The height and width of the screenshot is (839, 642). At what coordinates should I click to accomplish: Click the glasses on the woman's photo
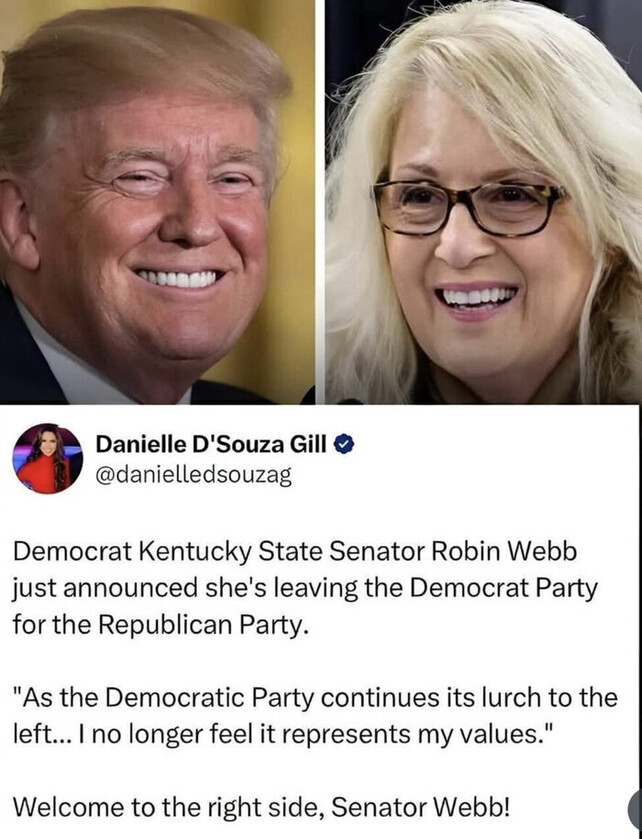[469, 208]
